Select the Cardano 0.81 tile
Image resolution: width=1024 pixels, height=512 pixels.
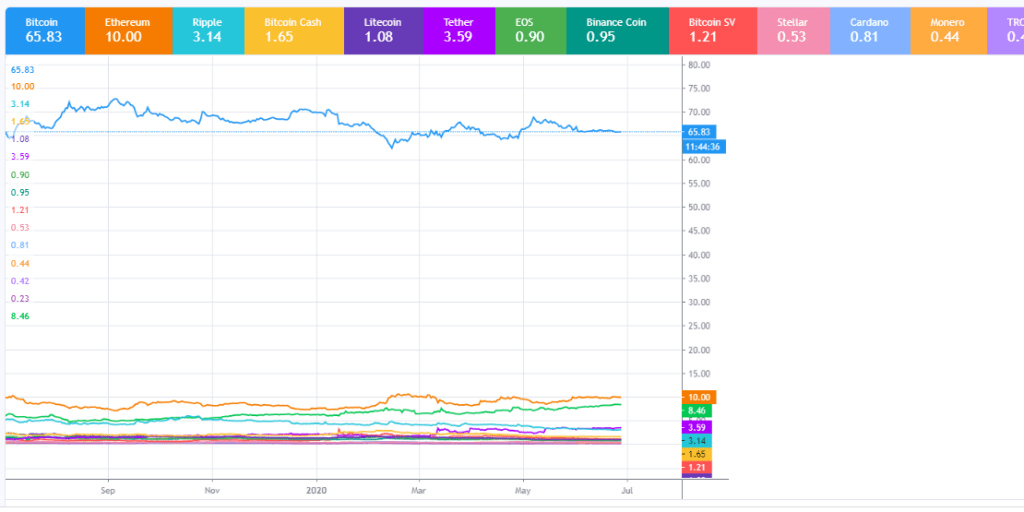(870, 31)
